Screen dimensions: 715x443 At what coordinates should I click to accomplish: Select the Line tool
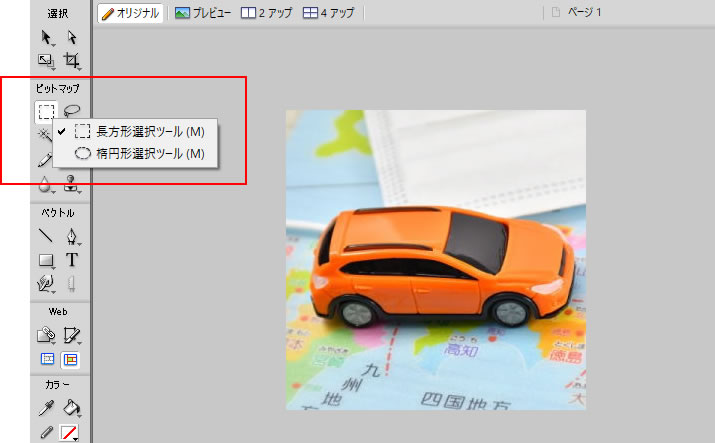pos(46,236)
